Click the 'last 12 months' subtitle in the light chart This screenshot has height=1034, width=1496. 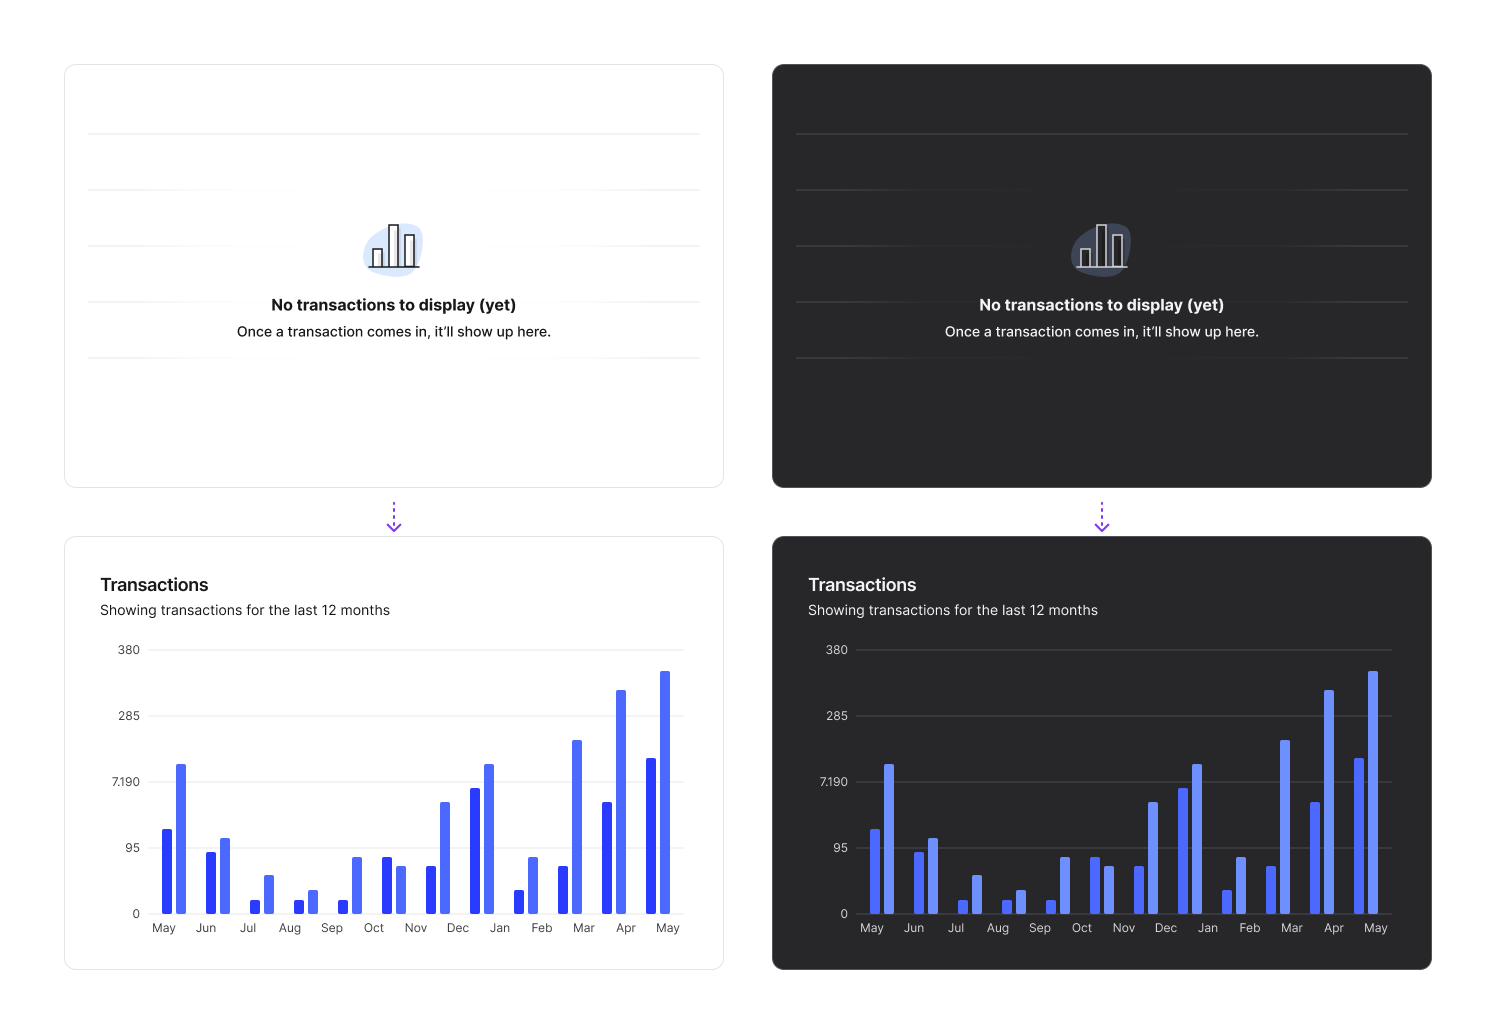[x=245, y=610]
